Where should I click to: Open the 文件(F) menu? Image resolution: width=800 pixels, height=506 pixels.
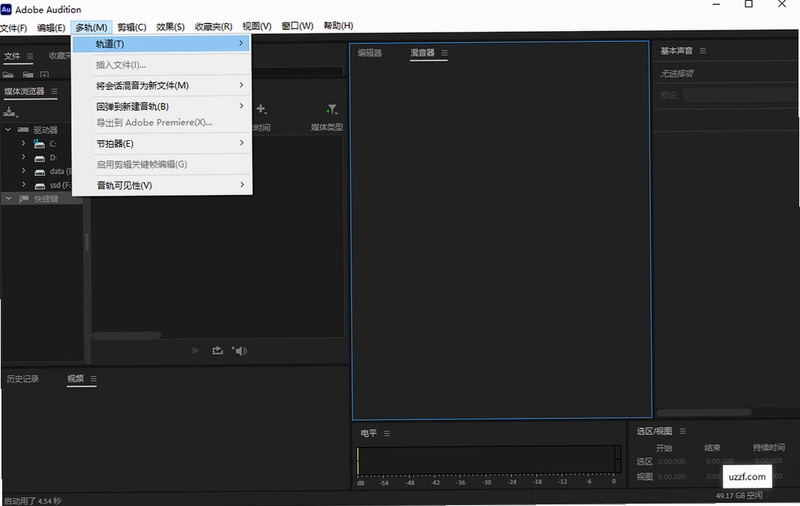(13, 27)
